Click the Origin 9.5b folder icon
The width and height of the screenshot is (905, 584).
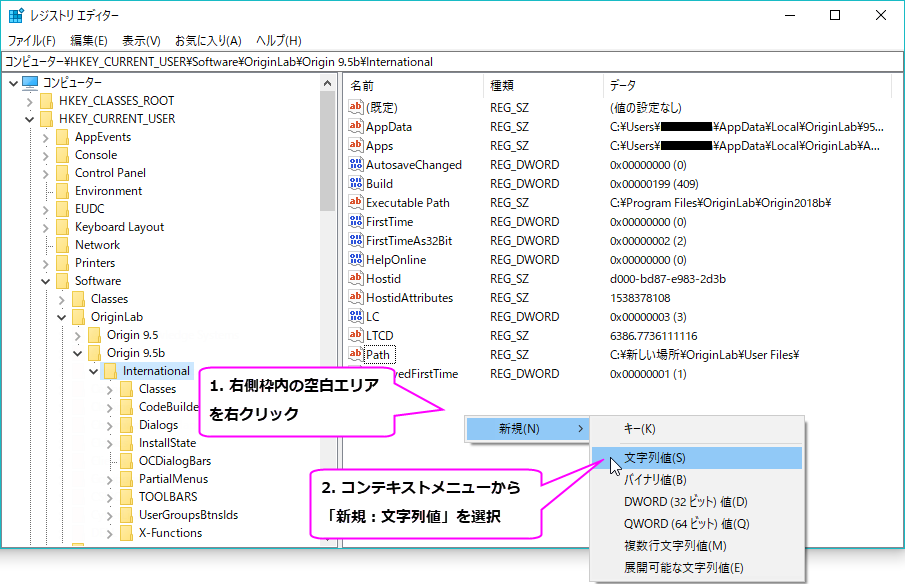[x=95, y=353]
